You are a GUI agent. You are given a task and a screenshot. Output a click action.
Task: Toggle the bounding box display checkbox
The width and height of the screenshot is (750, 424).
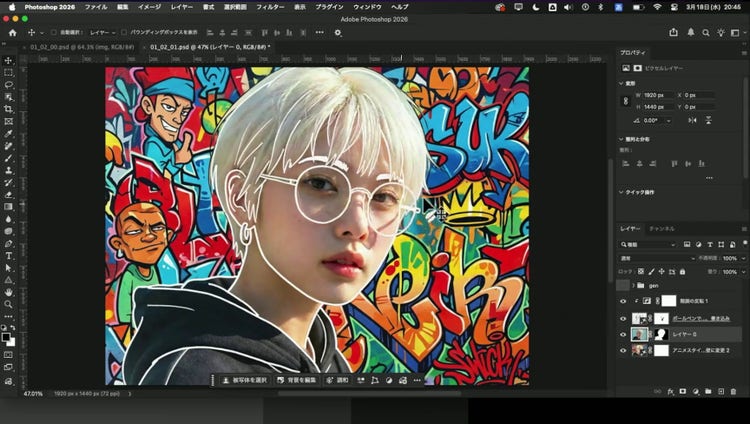pos(125,32)
